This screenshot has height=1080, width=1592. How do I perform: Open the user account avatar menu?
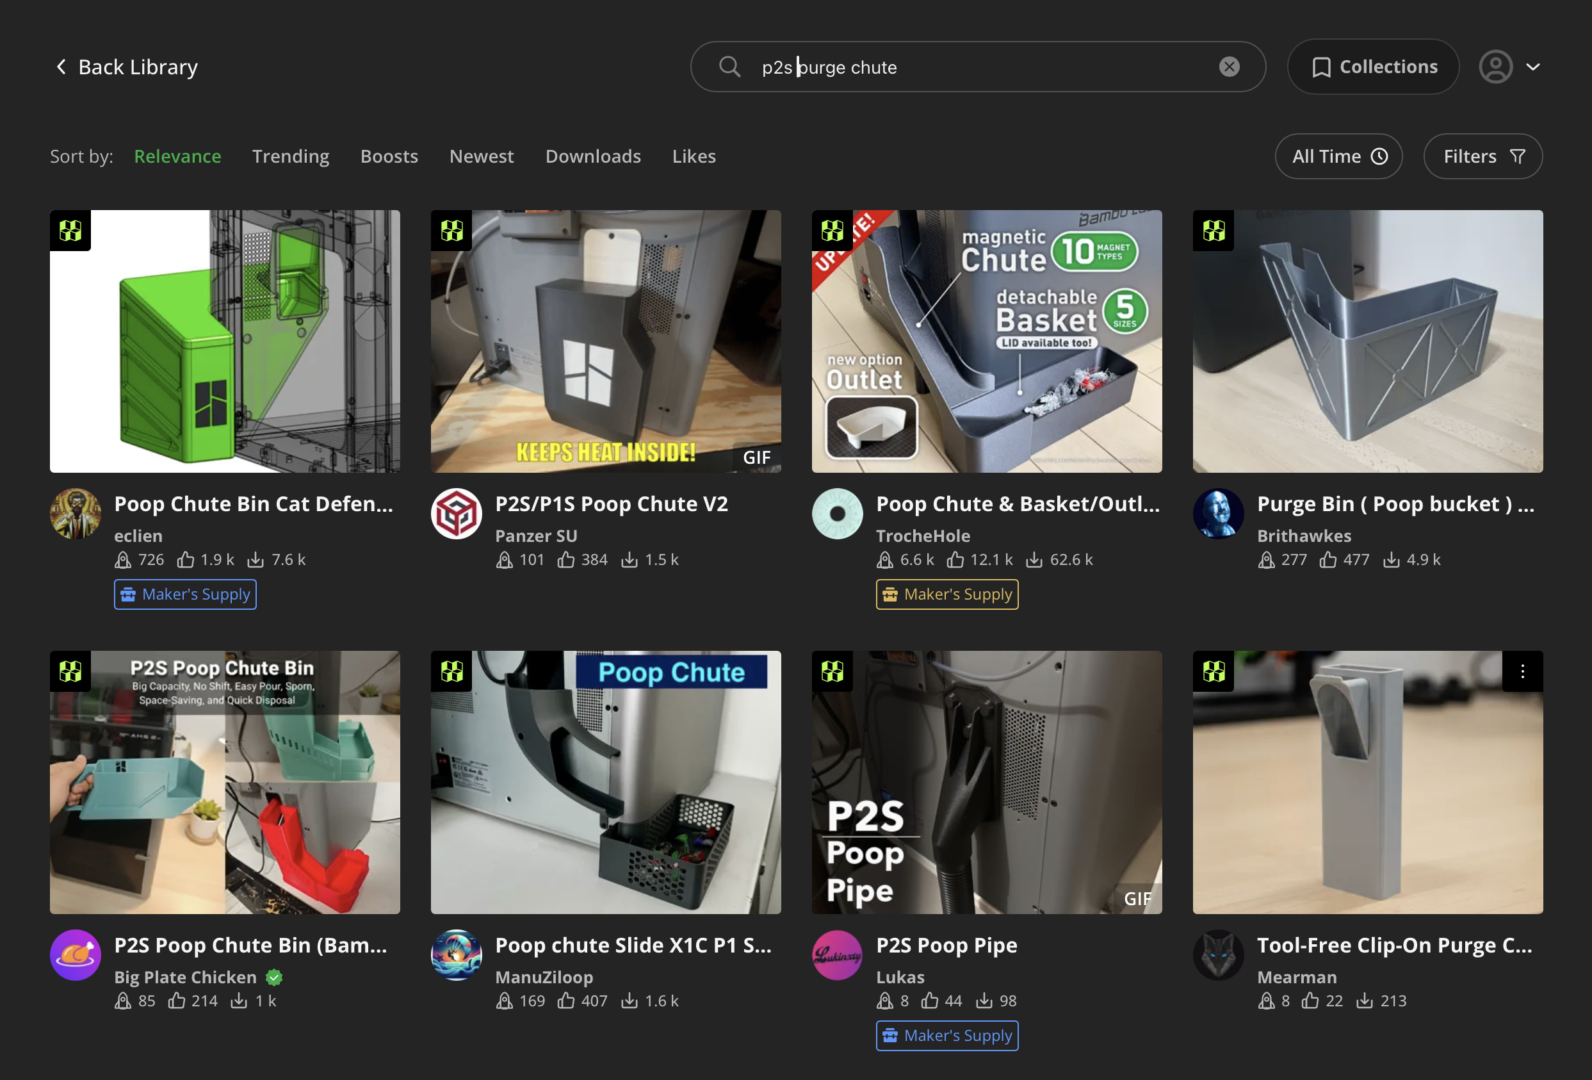(1495, 67)
